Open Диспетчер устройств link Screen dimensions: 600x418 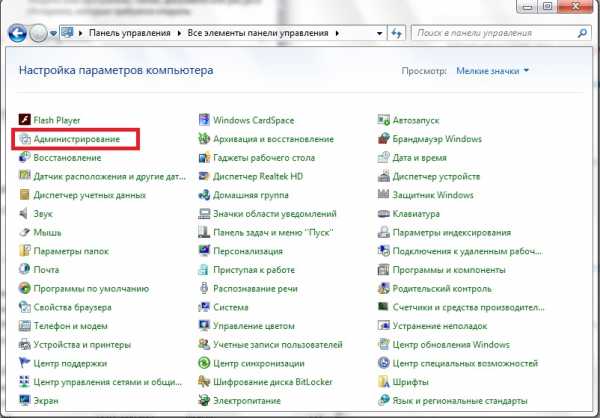[436, 176]
